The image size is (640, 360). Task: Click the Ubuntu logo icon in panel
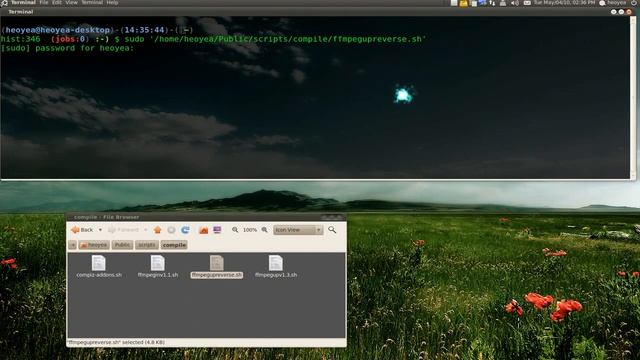click(x=4, y=3)
